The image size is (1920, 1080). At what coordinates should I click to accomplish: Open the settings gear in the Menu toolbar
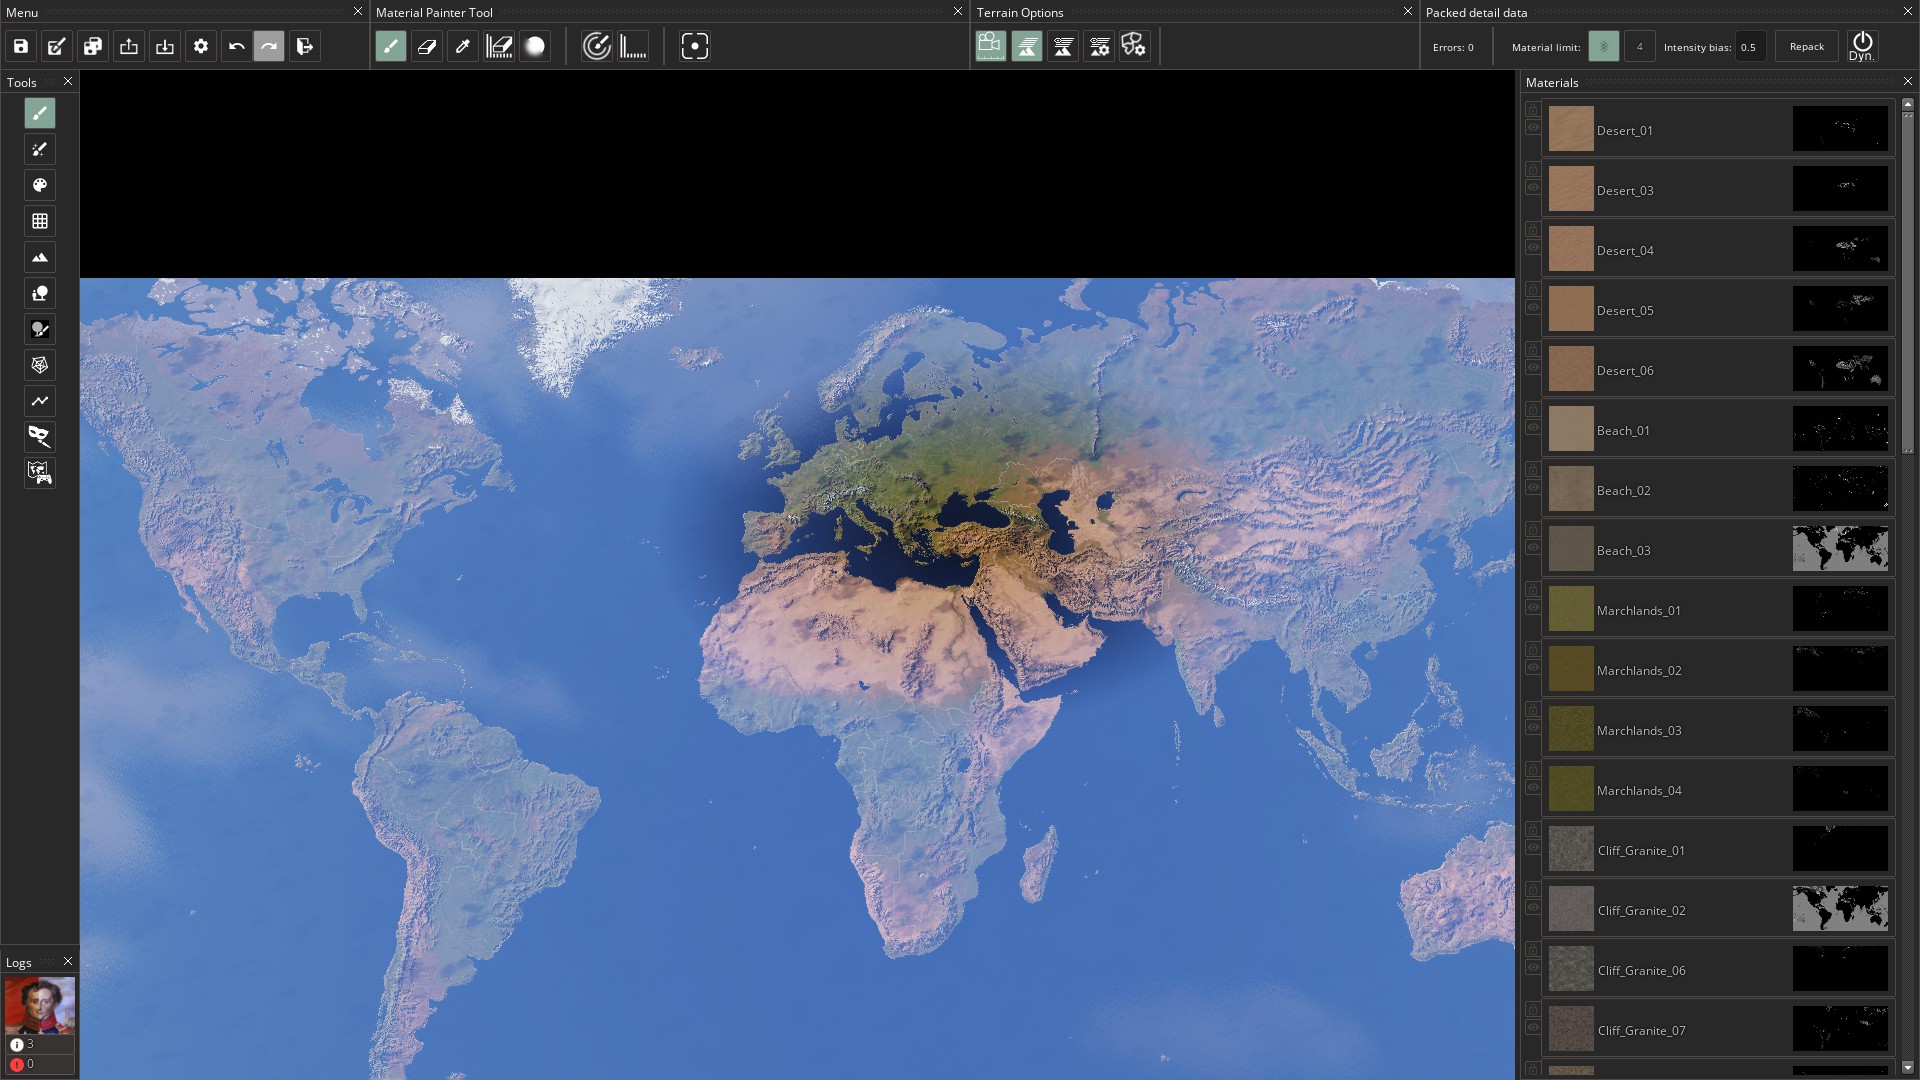(x=200, y=46)
